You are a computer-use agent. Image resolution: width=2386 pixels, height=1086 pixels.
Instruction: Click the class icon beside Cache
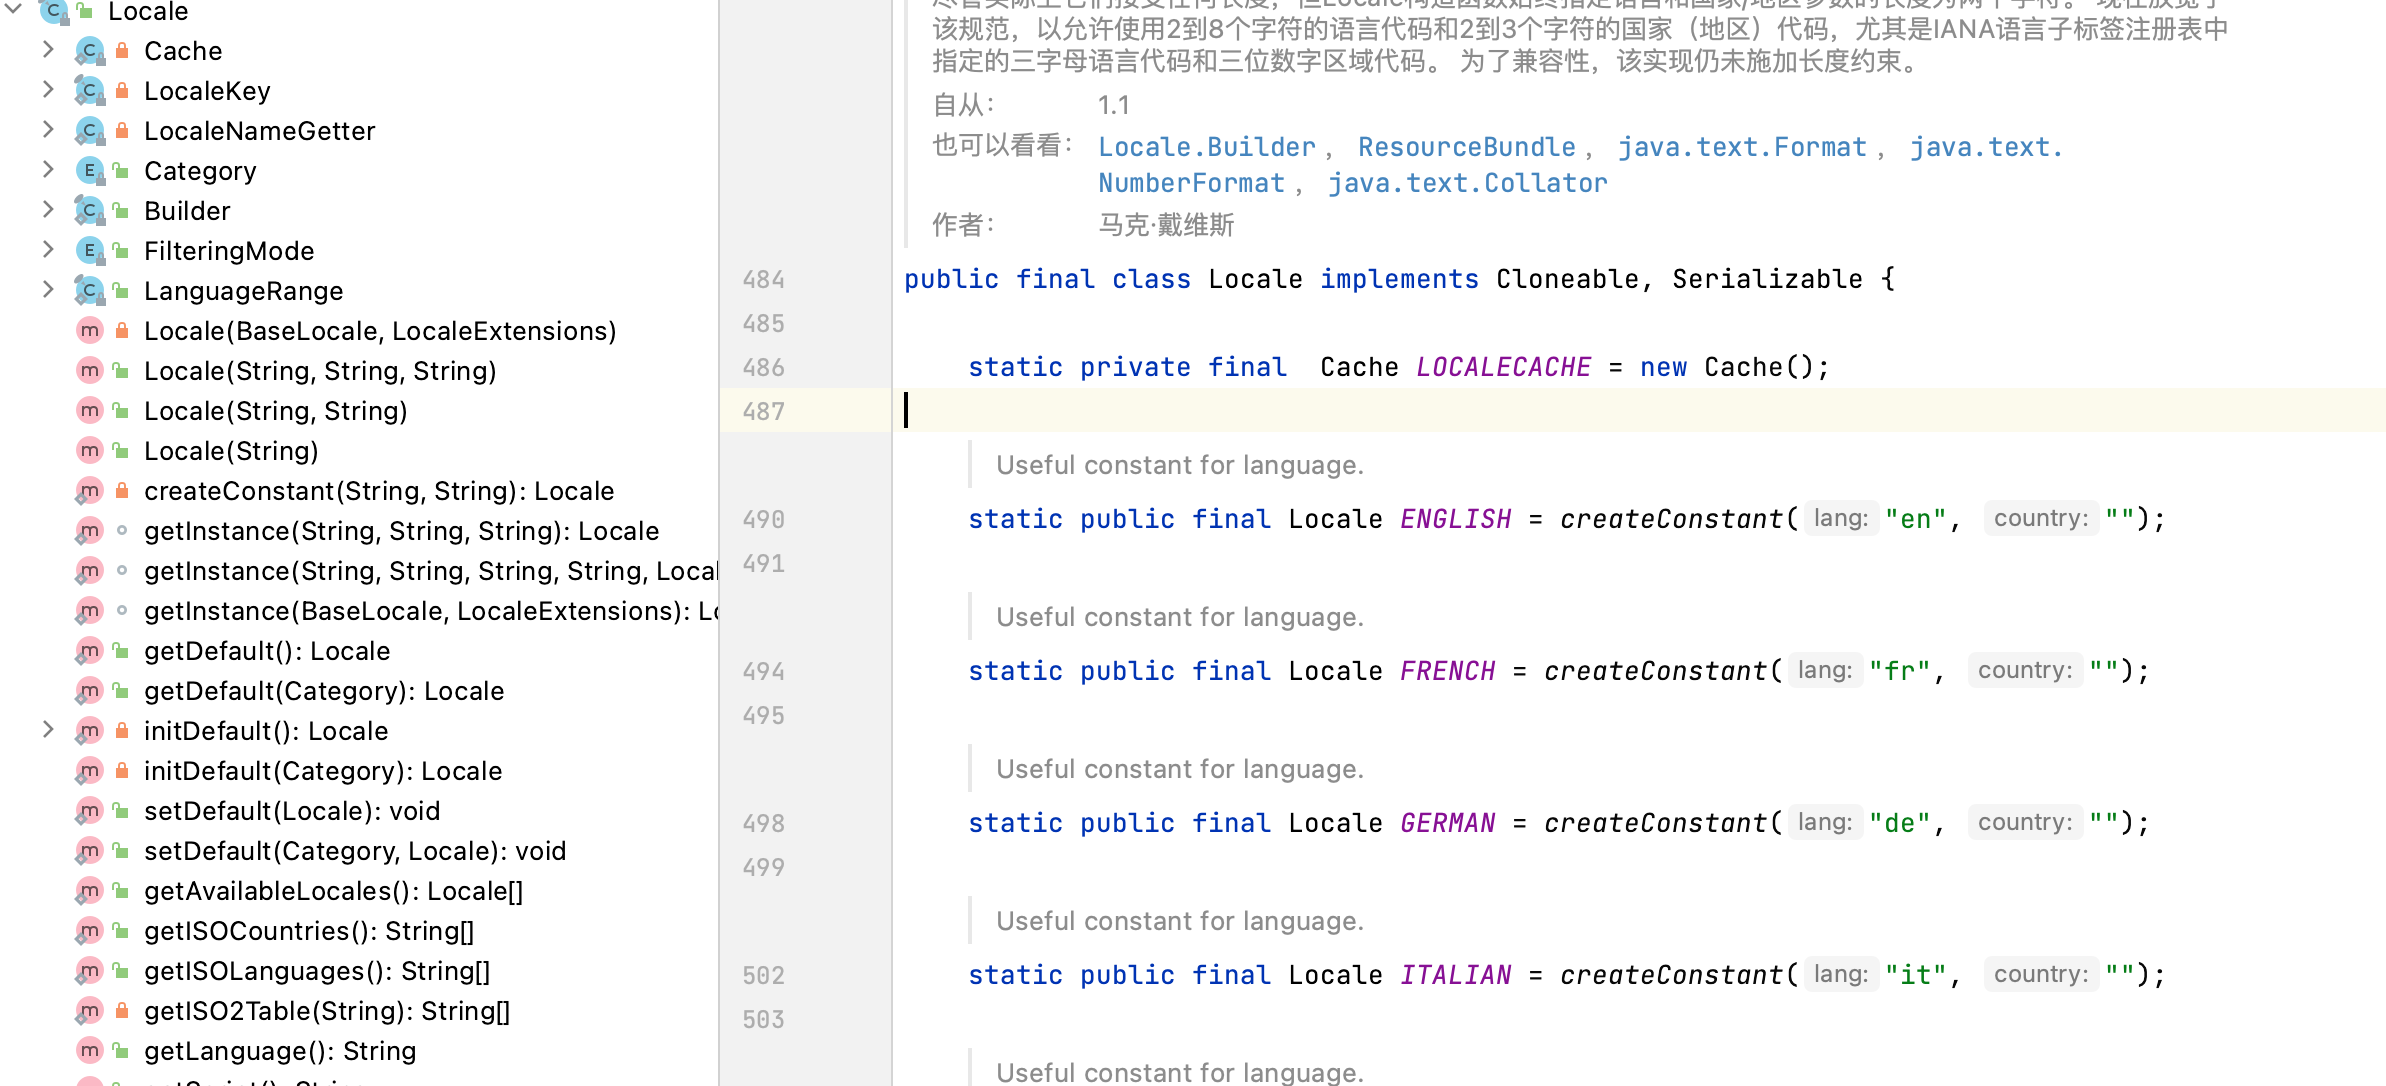90,51
